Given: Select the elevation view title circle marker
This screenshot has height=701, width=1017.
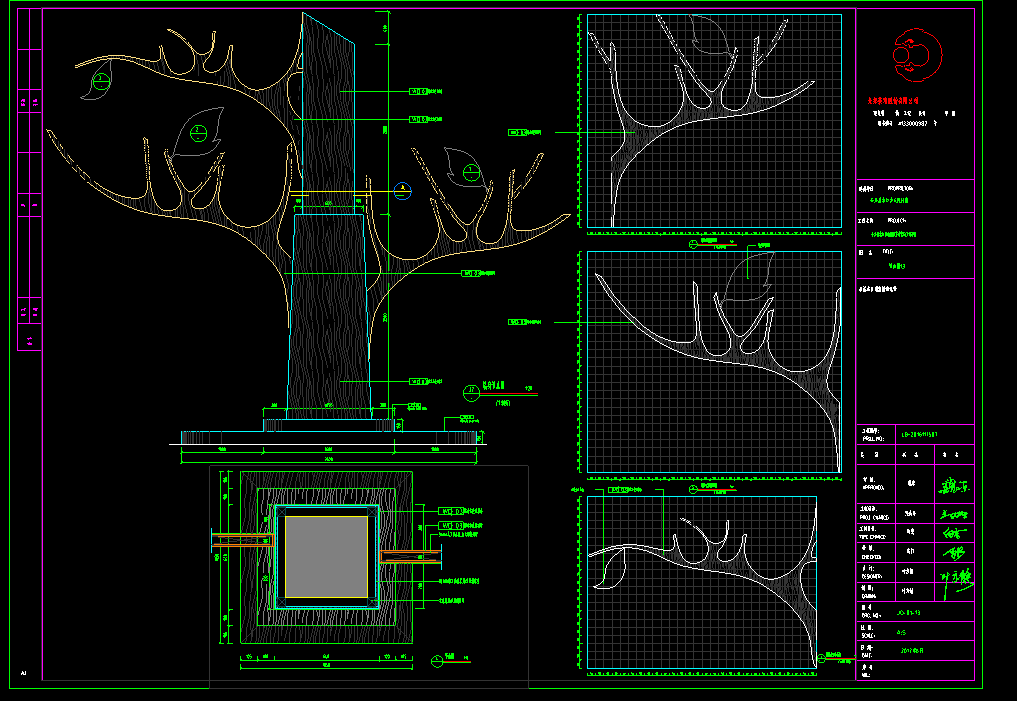Looking at the screenshot, I should coord(471,391).
